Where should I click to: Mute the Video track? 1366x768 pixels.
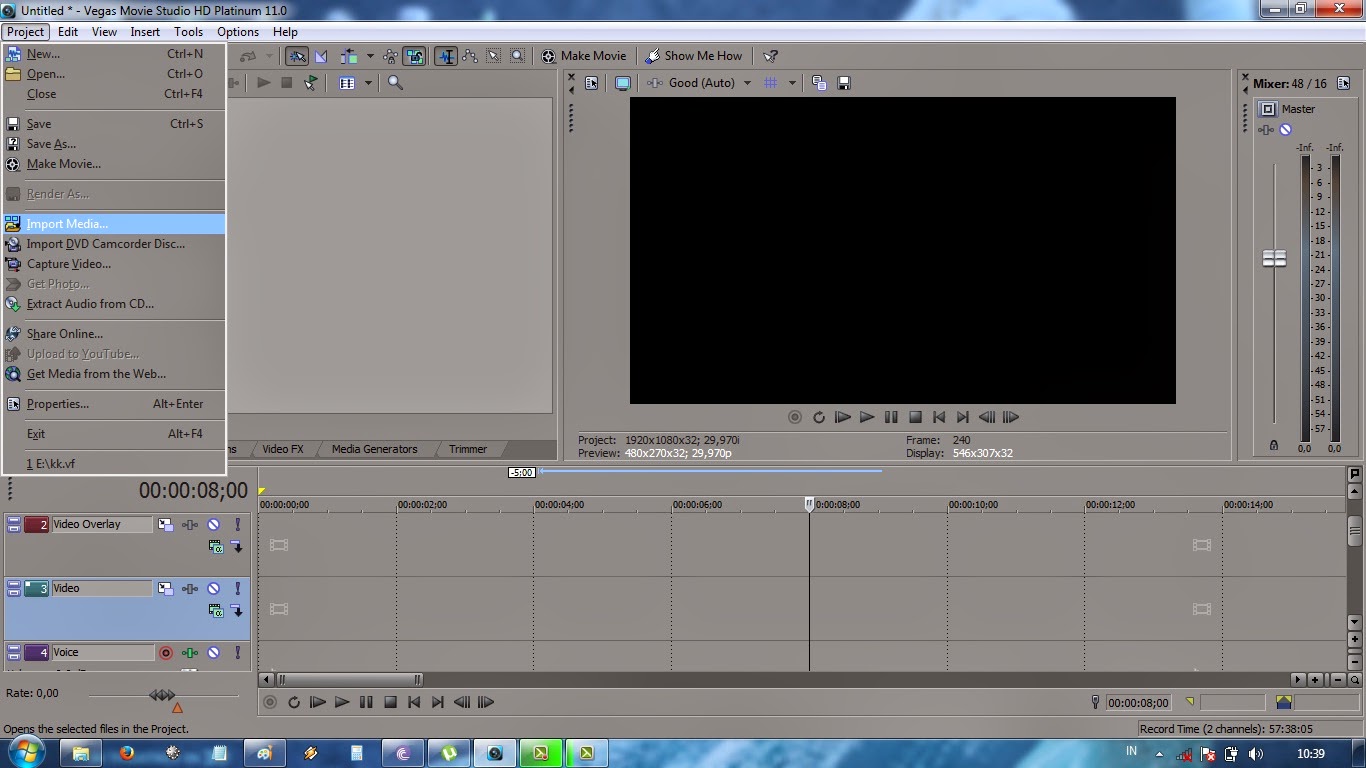click(x=213, y=588)
